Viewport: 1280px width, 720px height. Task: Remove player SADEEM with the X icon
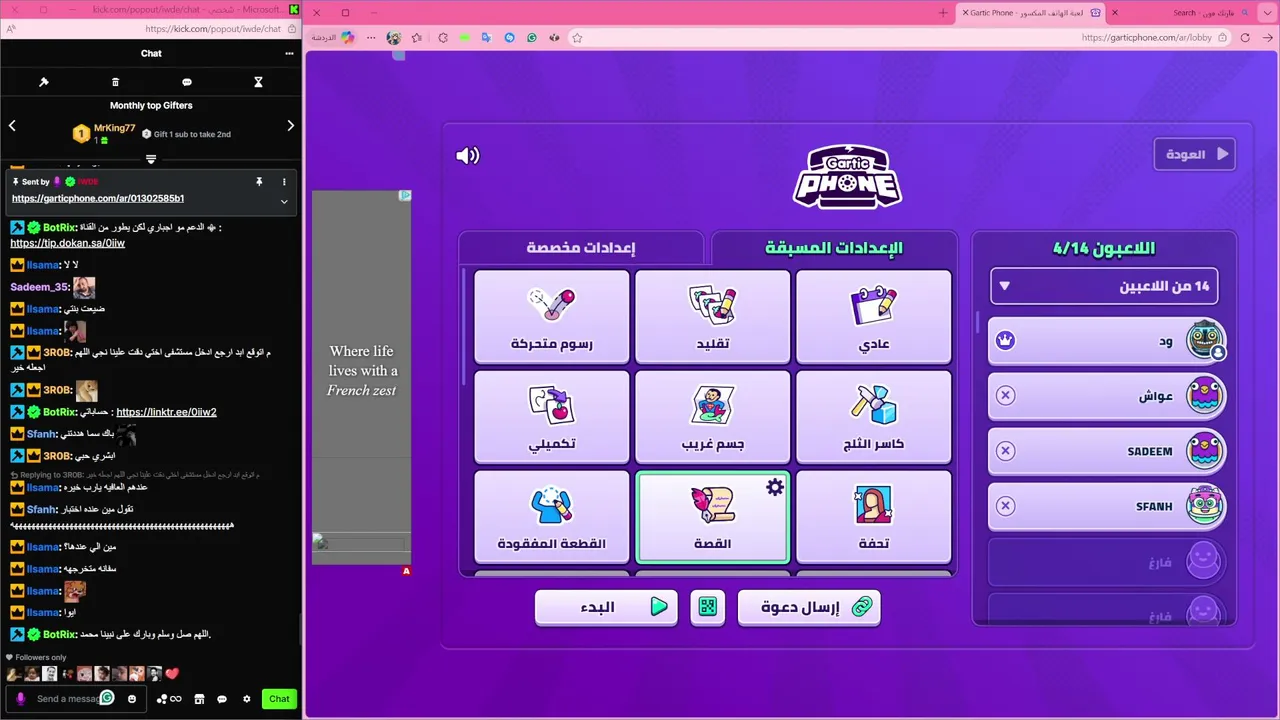tap(1006, 451)
